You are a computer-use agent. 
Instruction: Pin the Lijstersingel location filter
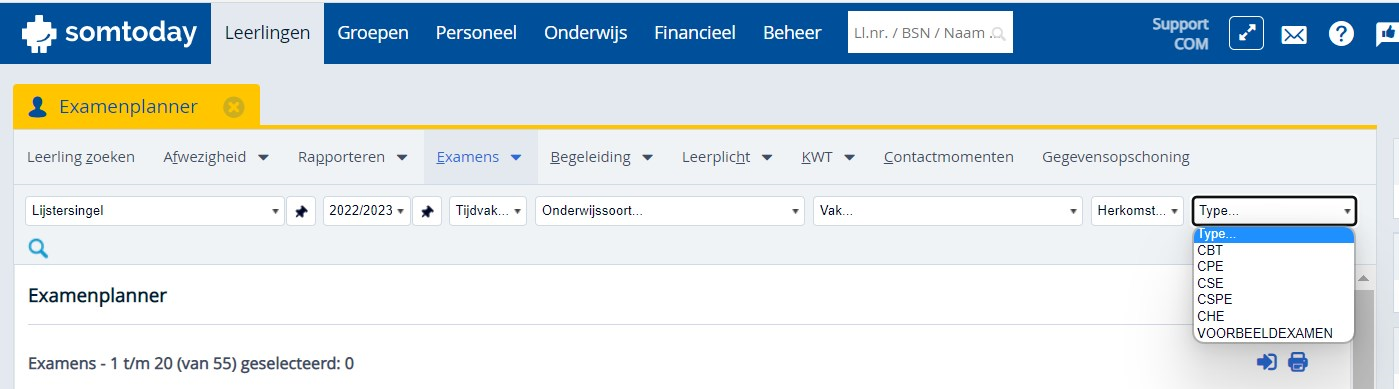tap(301, 211)
